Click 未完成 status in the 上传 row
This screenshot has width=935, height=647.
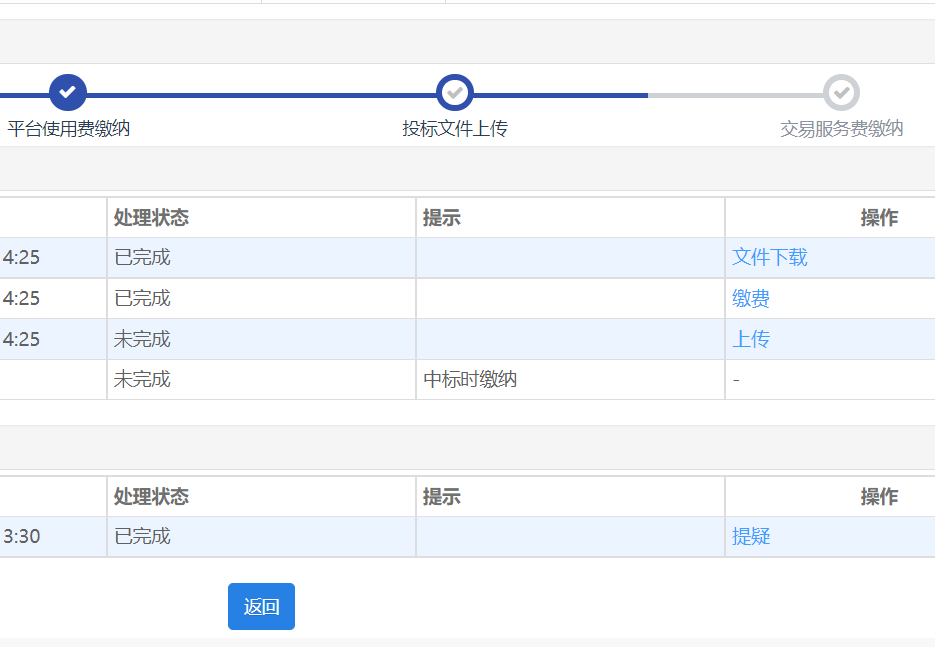(142, 339)
